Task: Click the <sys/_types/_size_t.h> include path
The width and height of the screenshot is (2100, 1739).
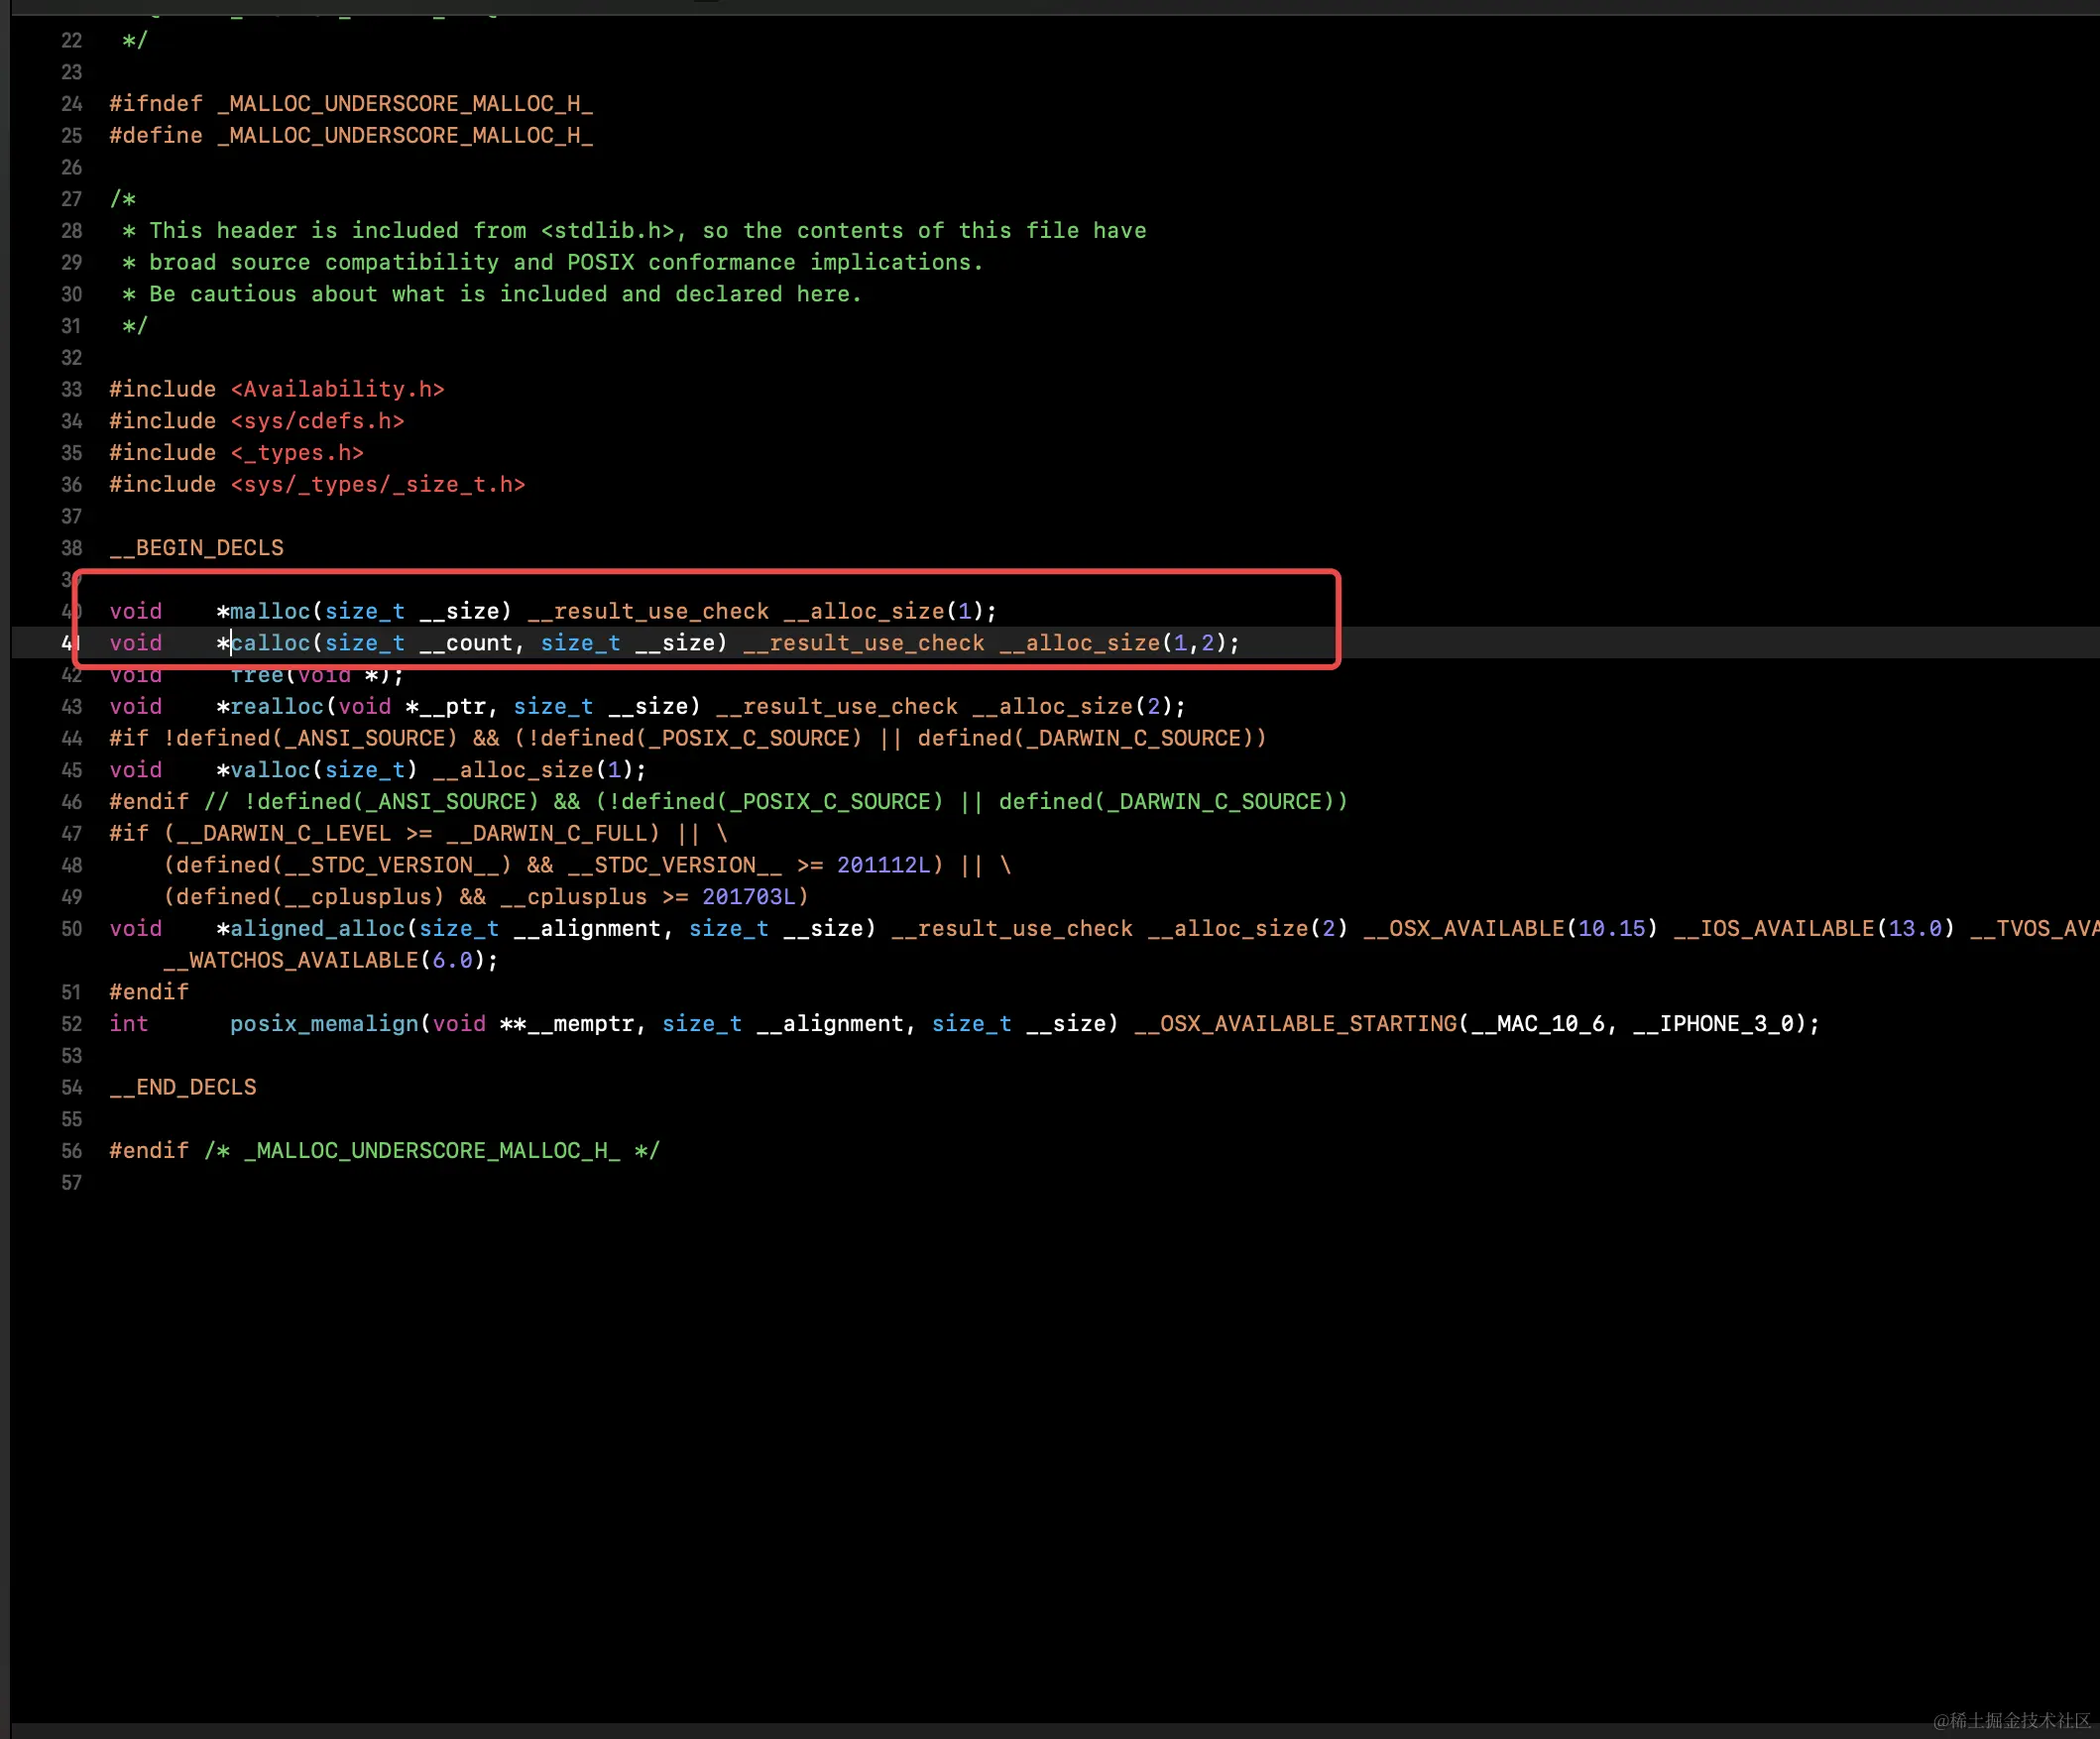Action: pyautogui.click(x=377, y=484)
